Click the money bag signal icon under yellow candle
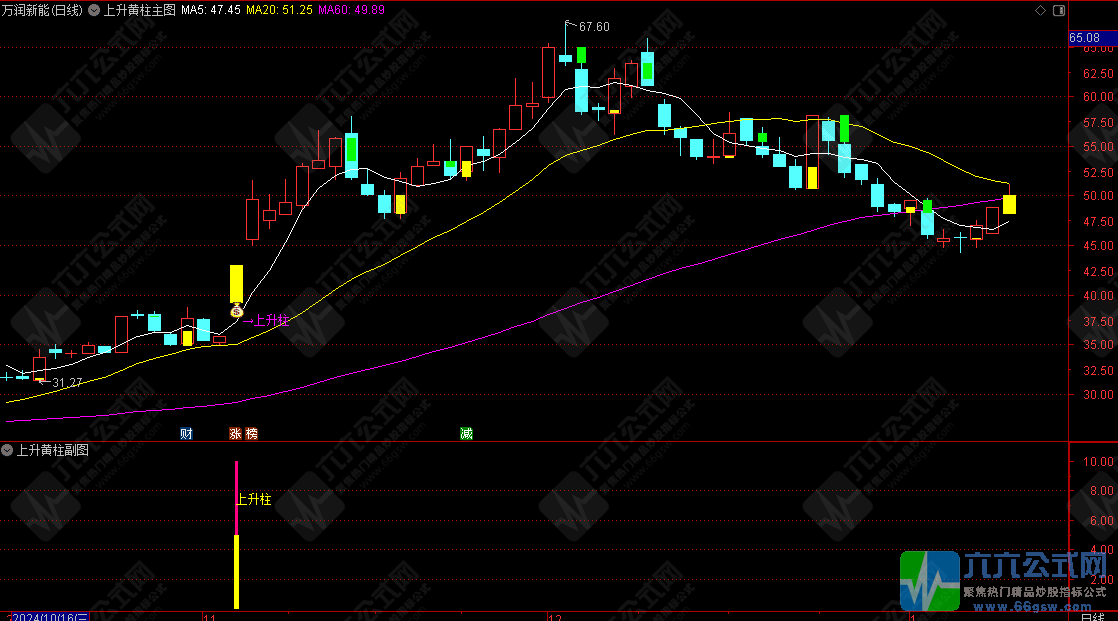Viewport: 1118px width, 621px height. point(237,311)
